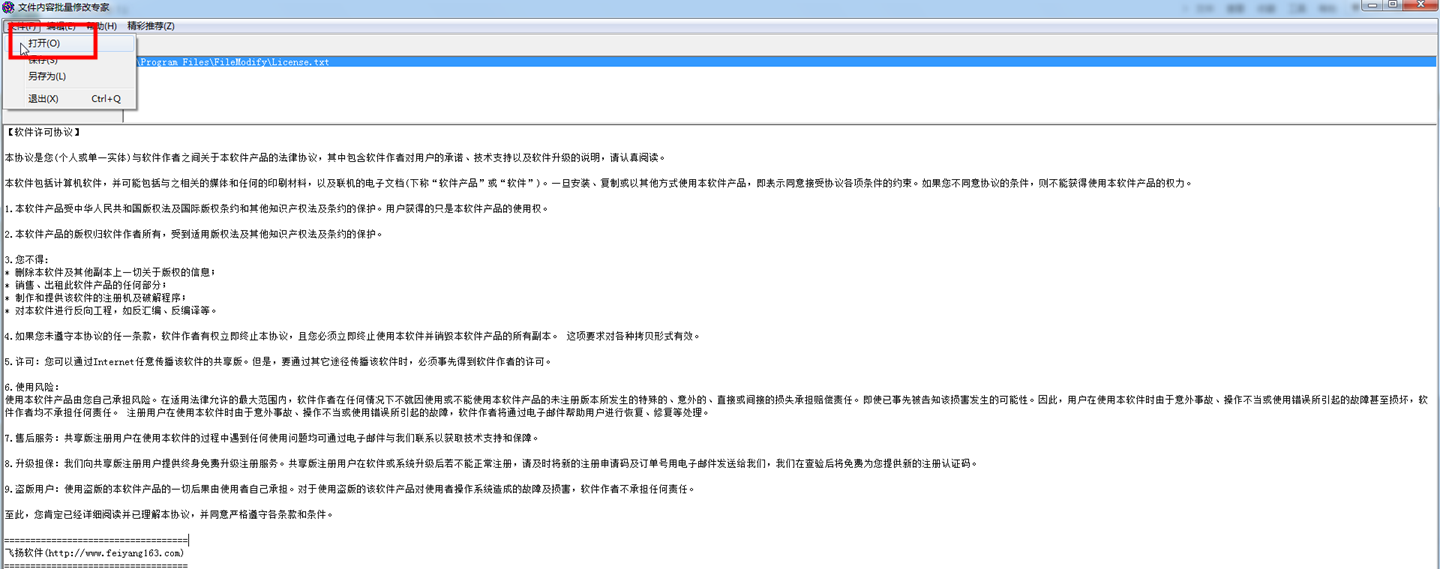The height and width of the screenshot is (569, 1440).
Task: Open the 精彩推荐(Z) menu
Action: point(150,26)
